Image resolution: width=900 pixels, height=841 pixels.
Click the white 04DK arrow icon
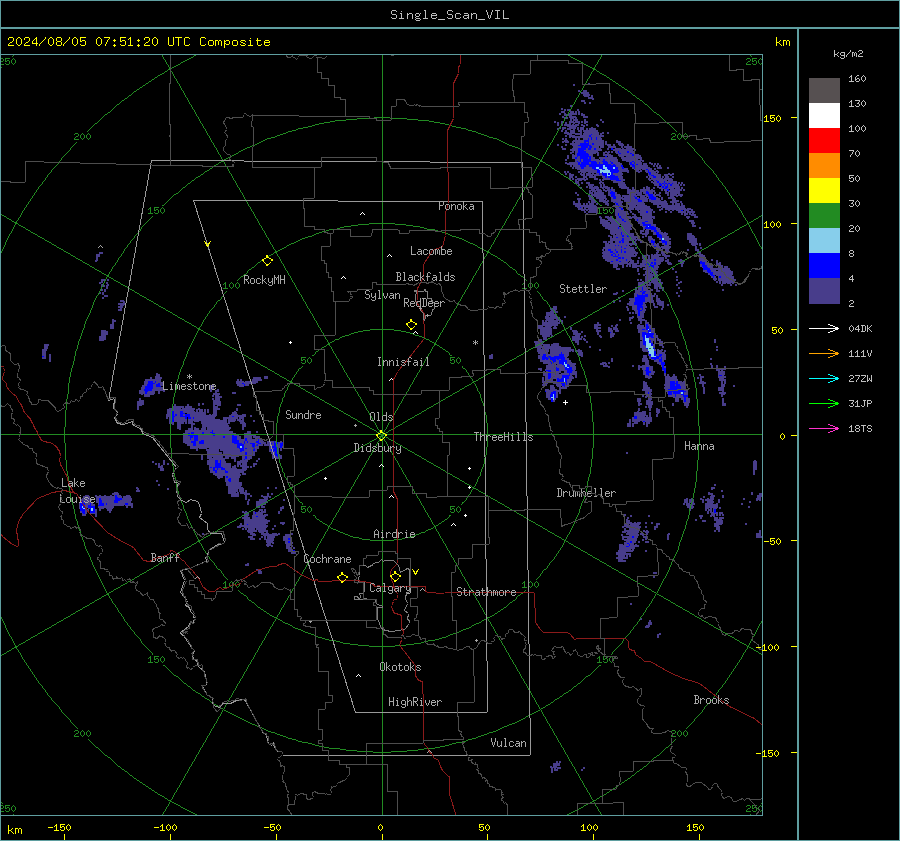824,328
